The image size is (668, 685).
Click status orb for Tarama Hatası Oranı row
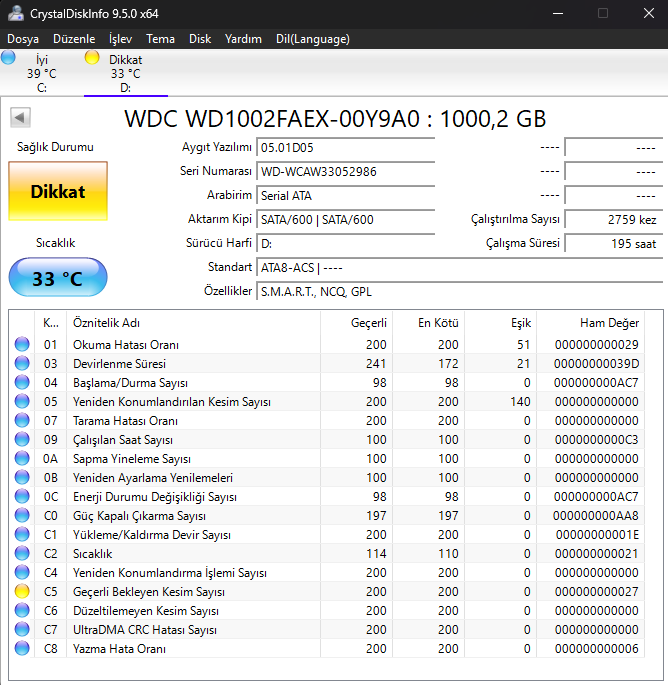tap(22, 420)
